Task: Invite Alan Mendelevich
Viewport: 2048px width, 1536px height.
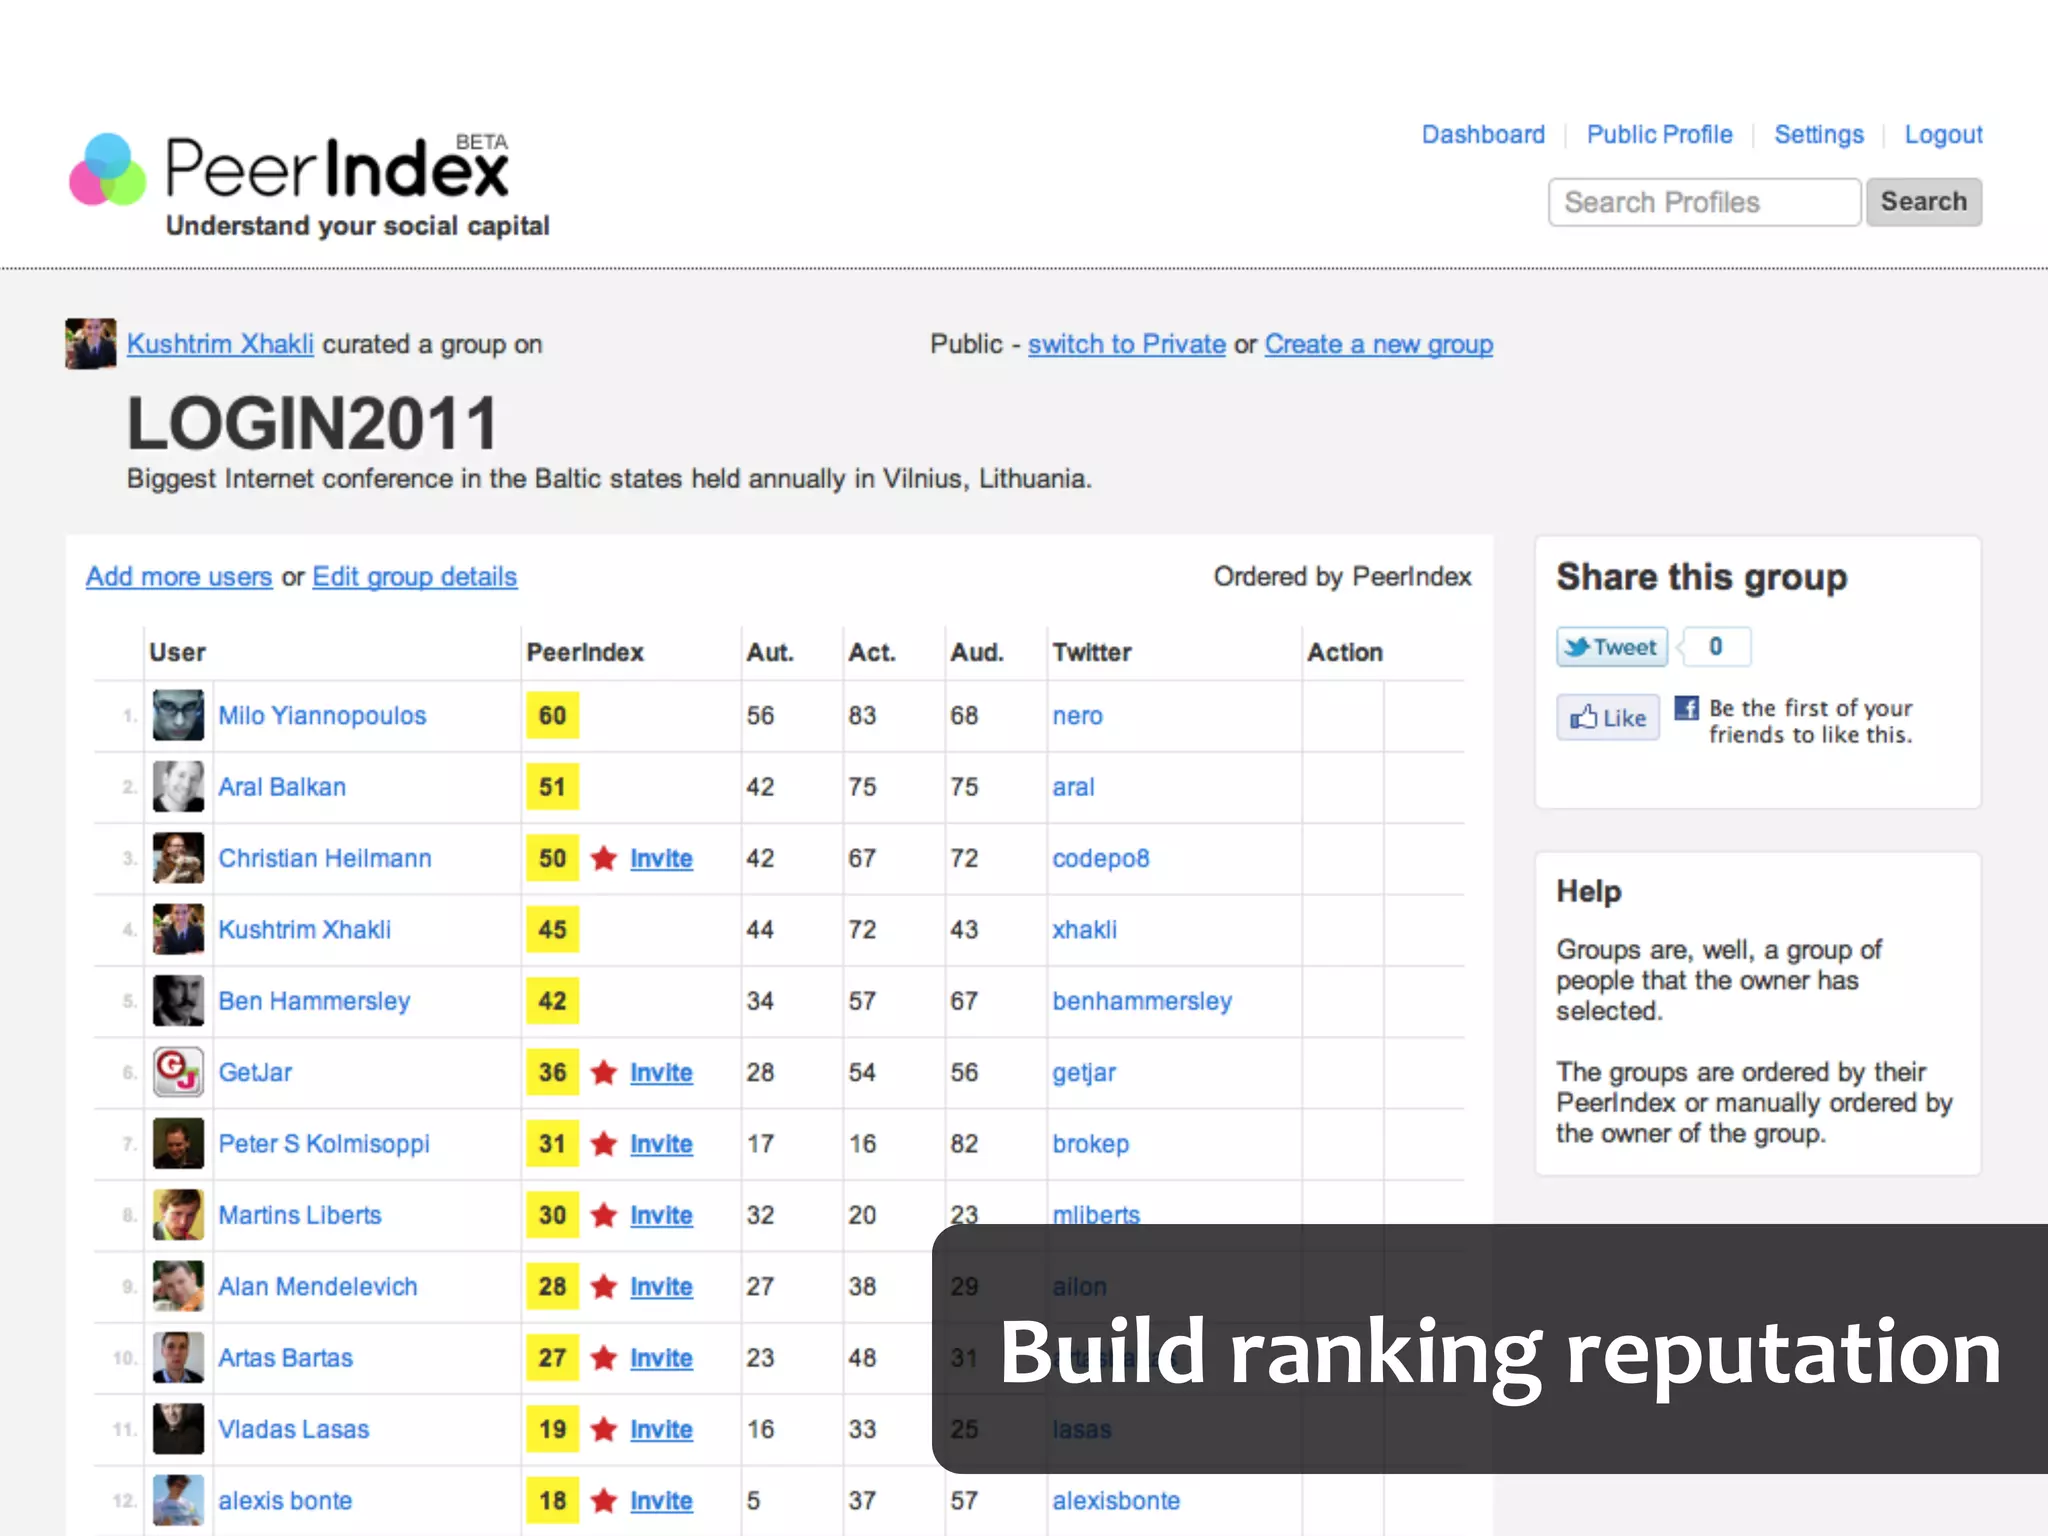Action: pyautogui.click(x=661, y=1287)
